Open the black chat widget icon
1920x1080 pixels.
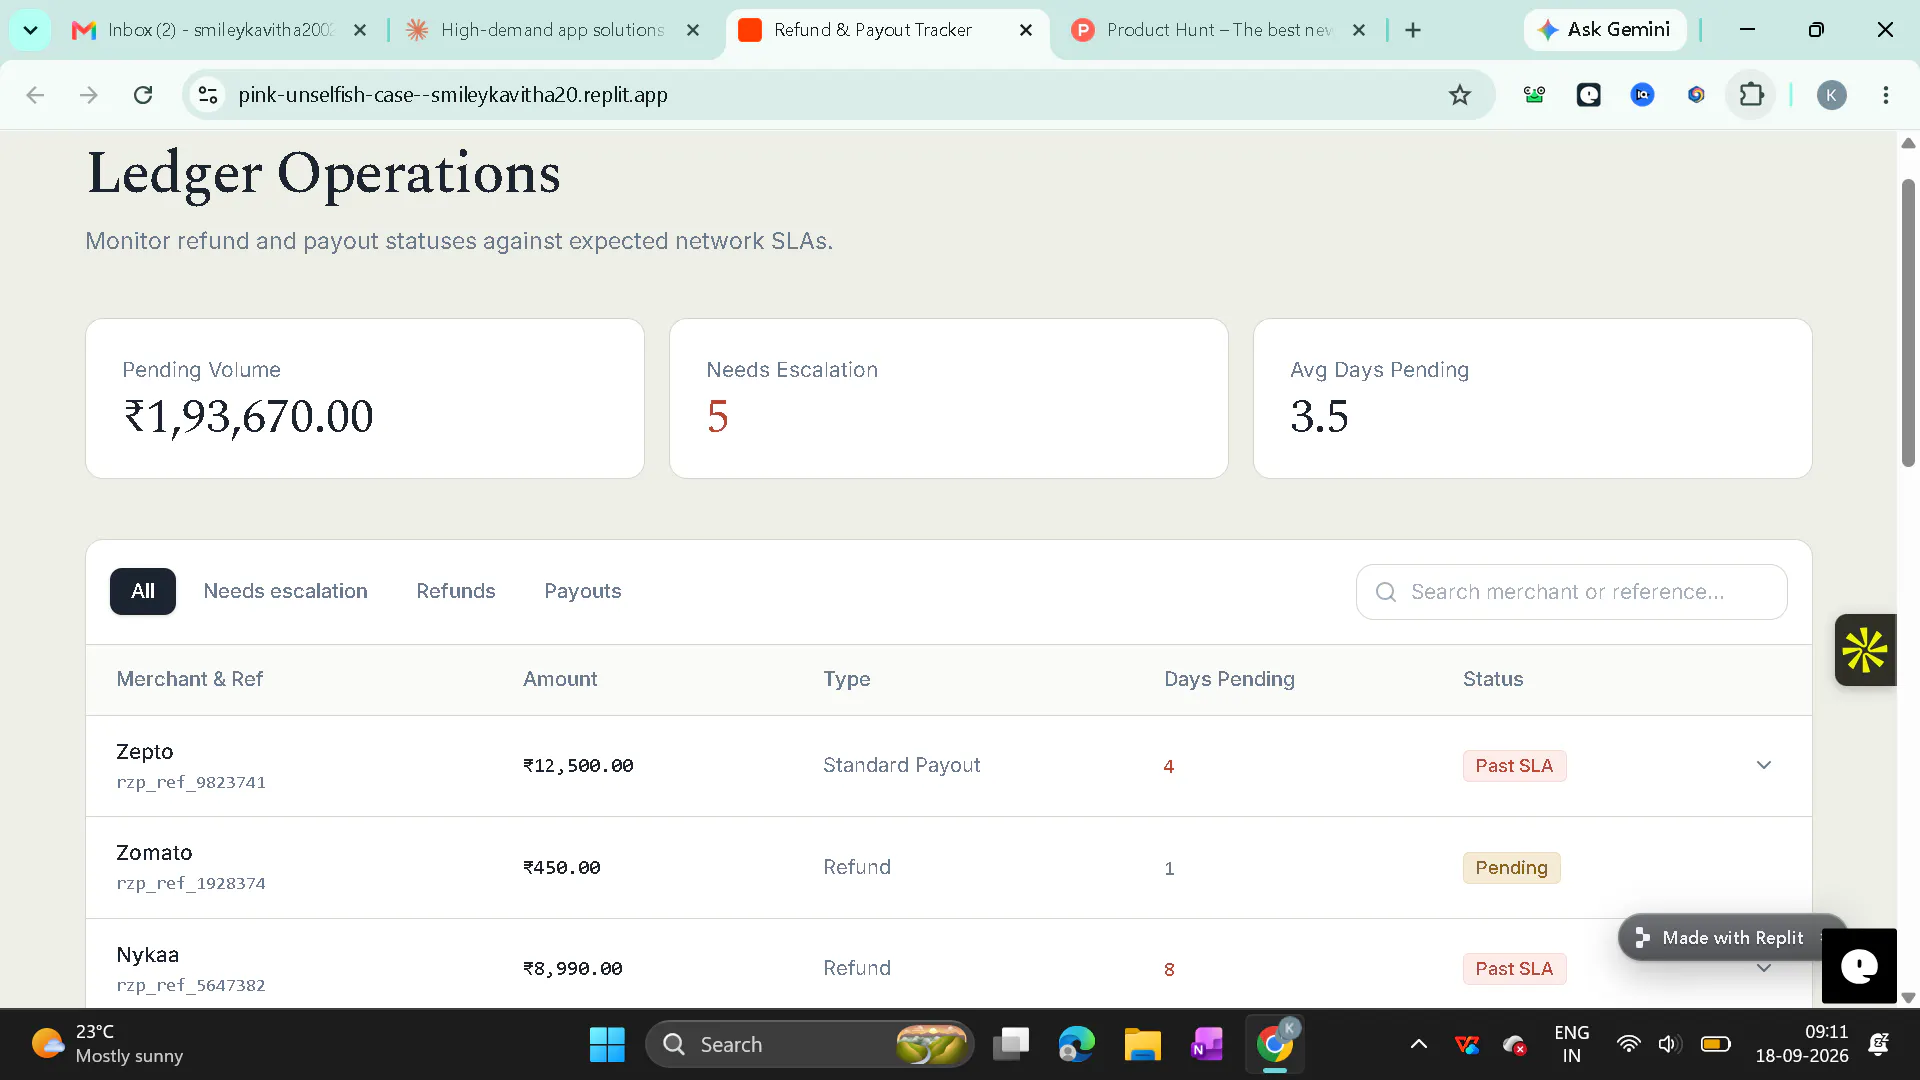tap(1859, 966)
